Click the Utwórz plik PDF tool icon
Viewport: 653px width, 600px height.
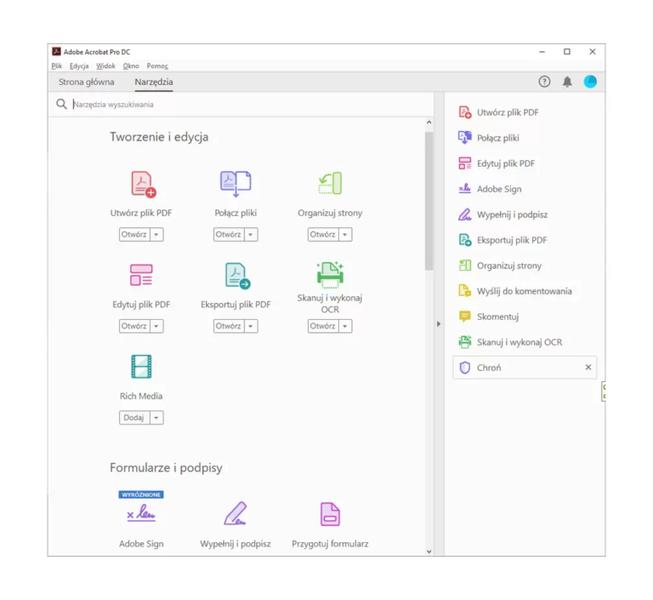pyautogui.click(x=143, y=184)
